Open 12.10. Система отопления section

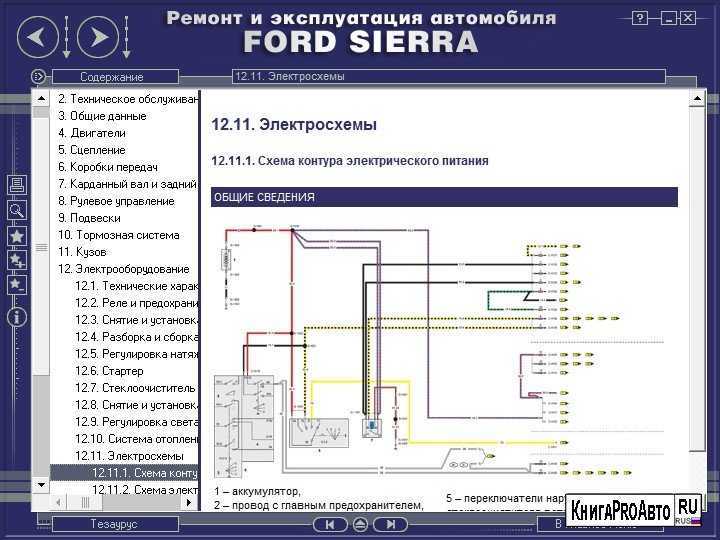[x=136, y=439]
